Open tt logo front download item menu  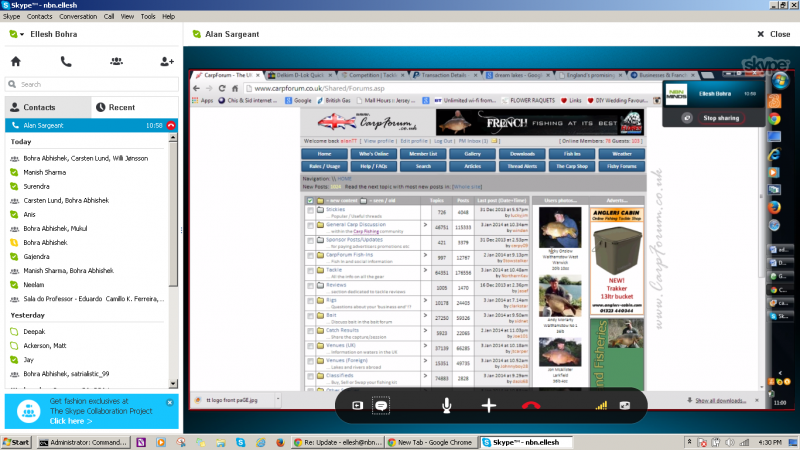tap(278, 399)
